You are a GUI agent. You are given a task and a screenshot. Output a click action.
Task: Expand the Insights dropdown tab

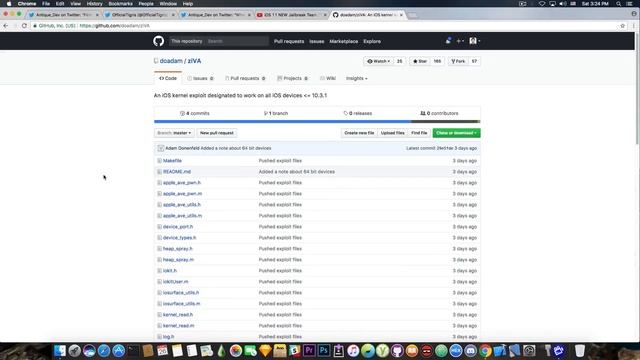click(x=356, y=78)
